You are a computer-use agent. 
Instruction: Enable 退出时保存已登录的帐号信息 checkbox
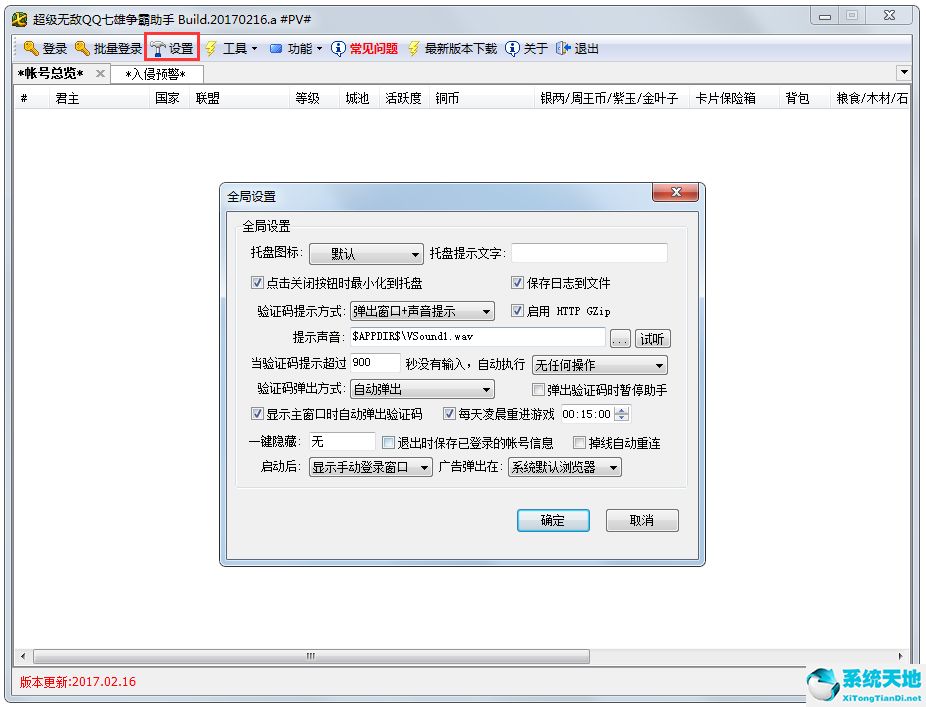(x=388, y=442)
